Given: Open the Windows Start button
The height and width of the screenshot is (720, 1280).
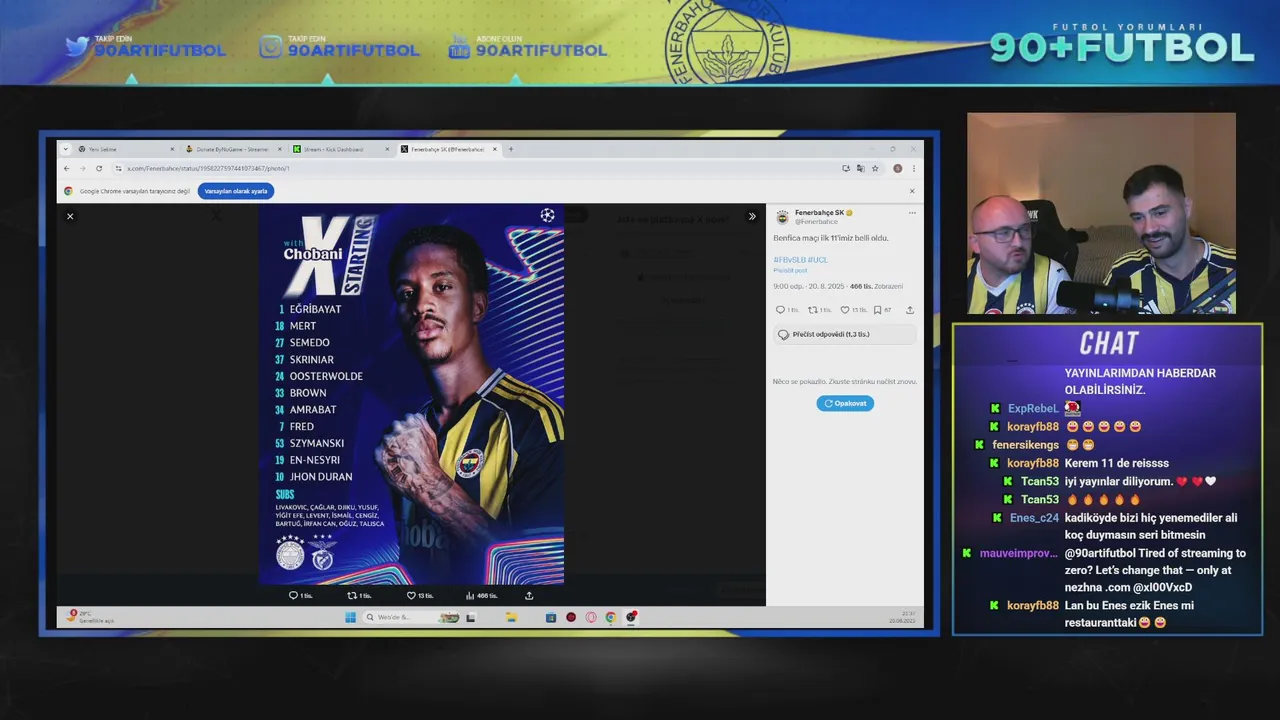Looking at the screenshot, I should click(350, 617).
